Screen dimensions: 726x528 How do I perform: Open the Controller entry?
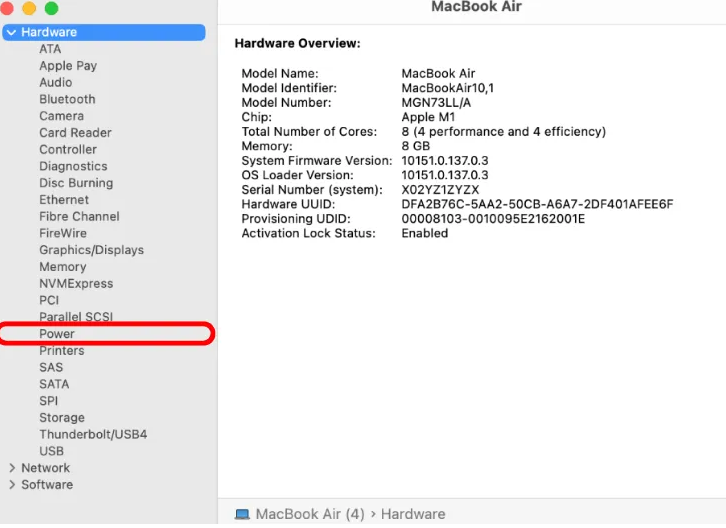coord(68,150)
